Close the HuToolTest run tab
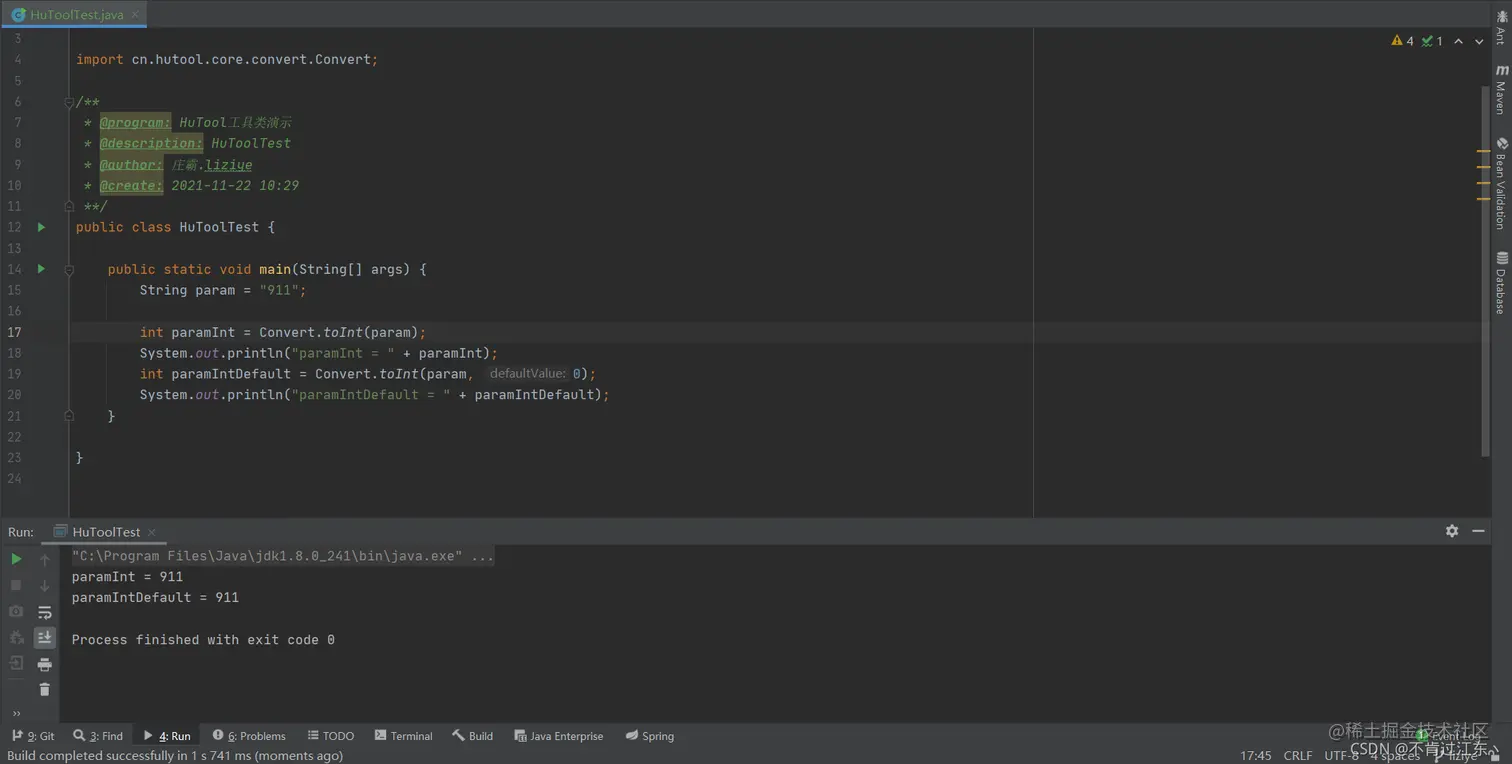The height and width of the screenshot is (764, 1512). 151,532
